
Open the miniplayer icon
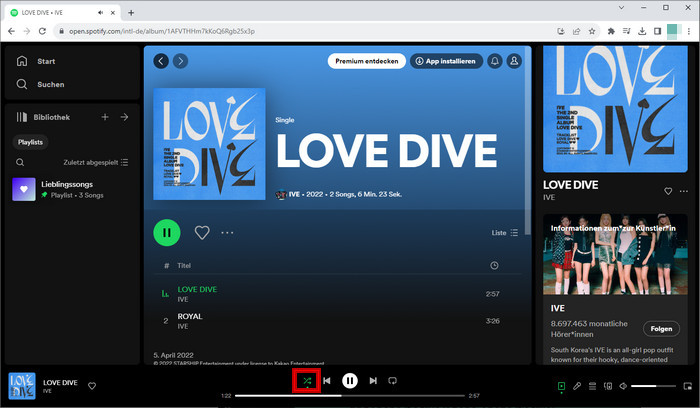pos(688,386)
